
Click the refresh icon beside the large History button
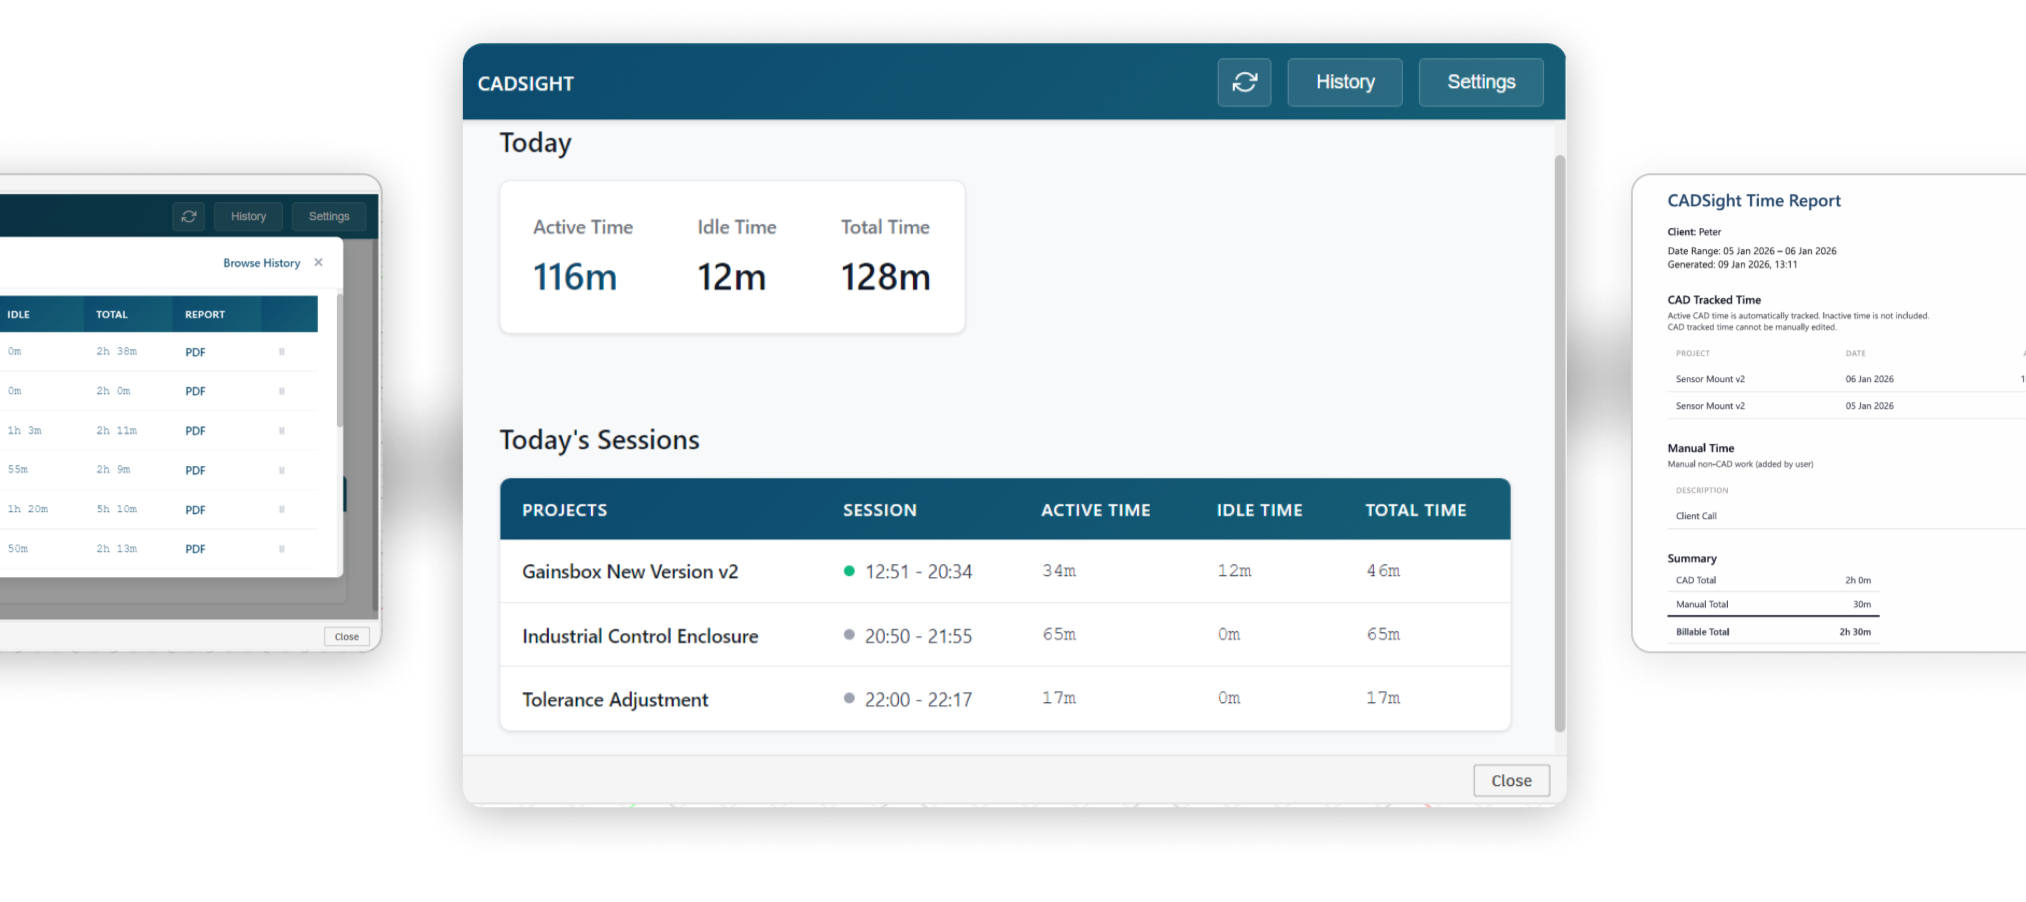pyautogui.click(x=1244, y=82)
